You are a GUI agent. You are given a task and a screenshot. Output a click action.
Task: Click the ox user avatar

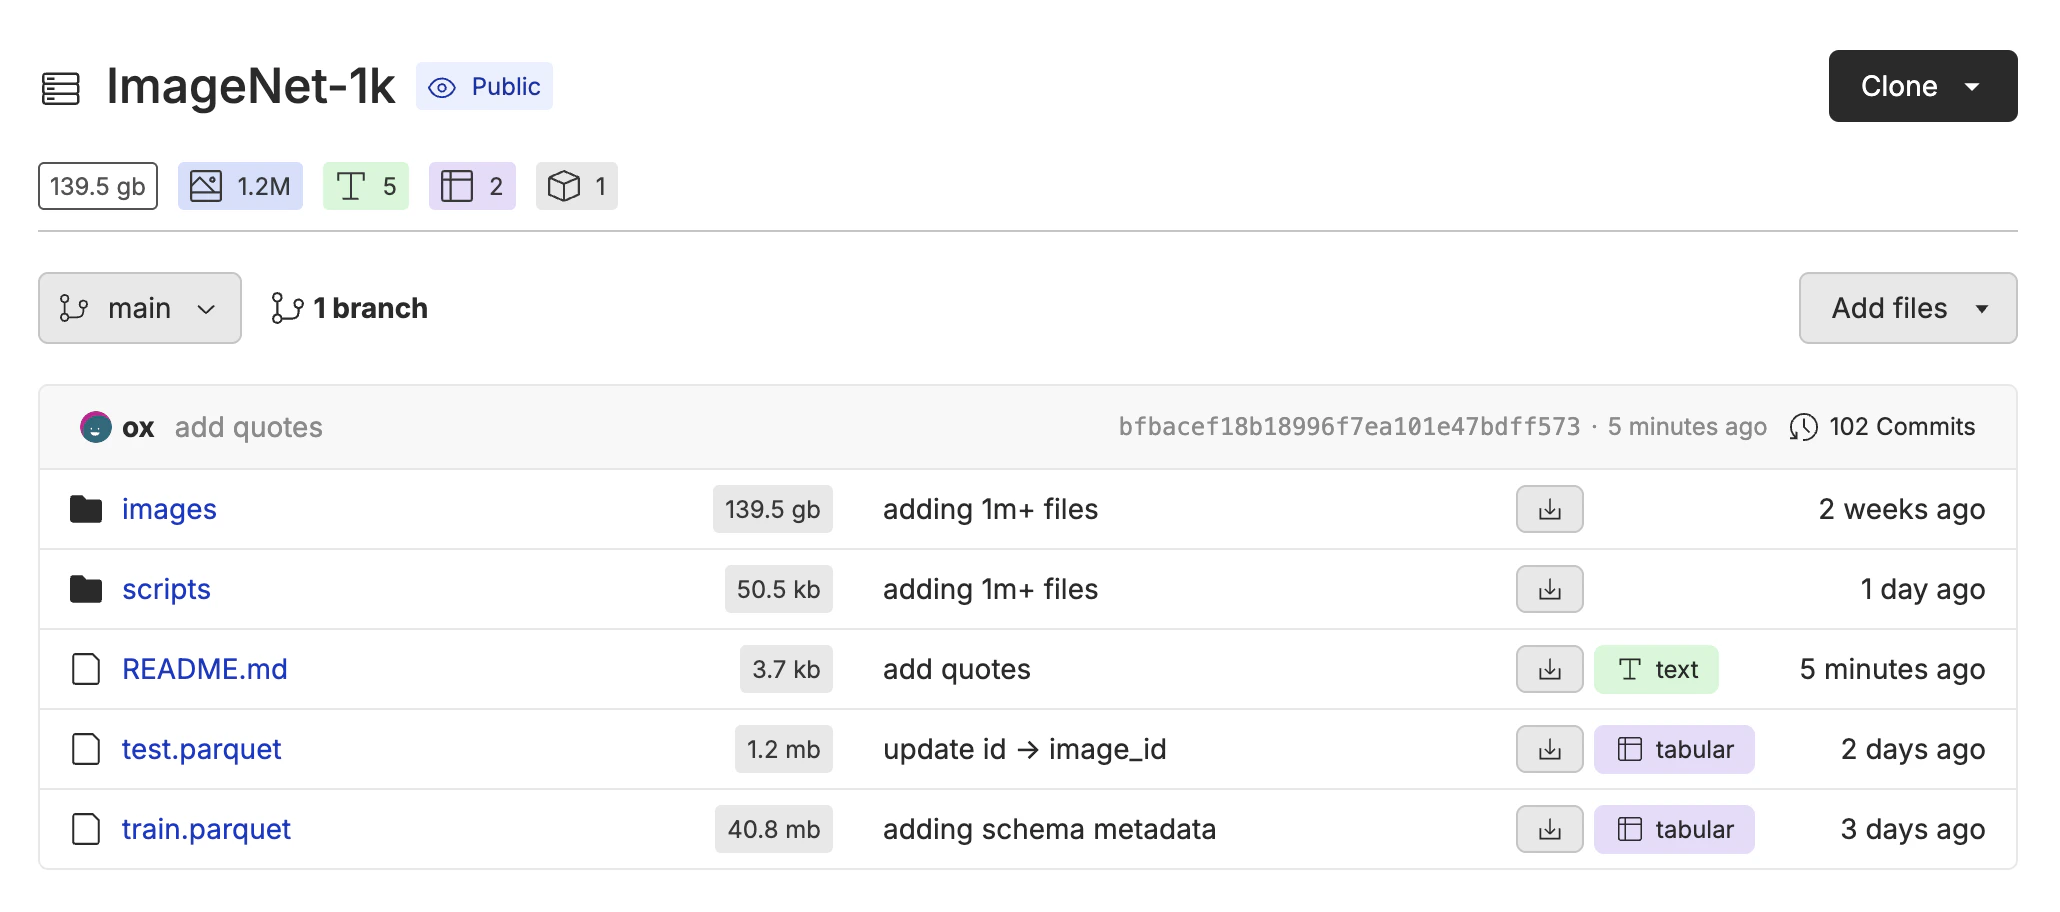[x=95, y=427]
